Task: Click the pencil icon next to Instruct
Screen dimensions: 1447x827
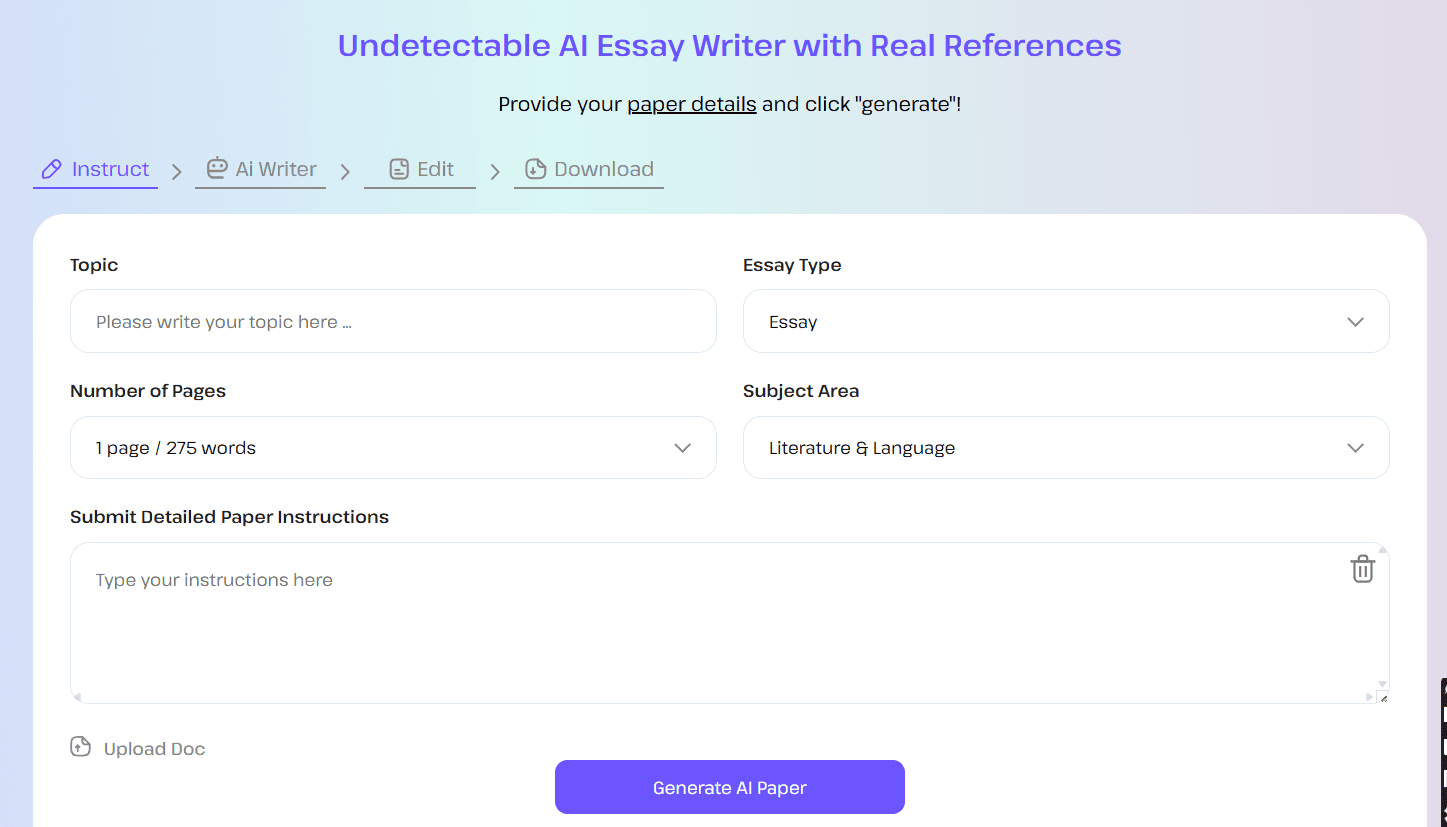Action: click(x=50, y=169)
